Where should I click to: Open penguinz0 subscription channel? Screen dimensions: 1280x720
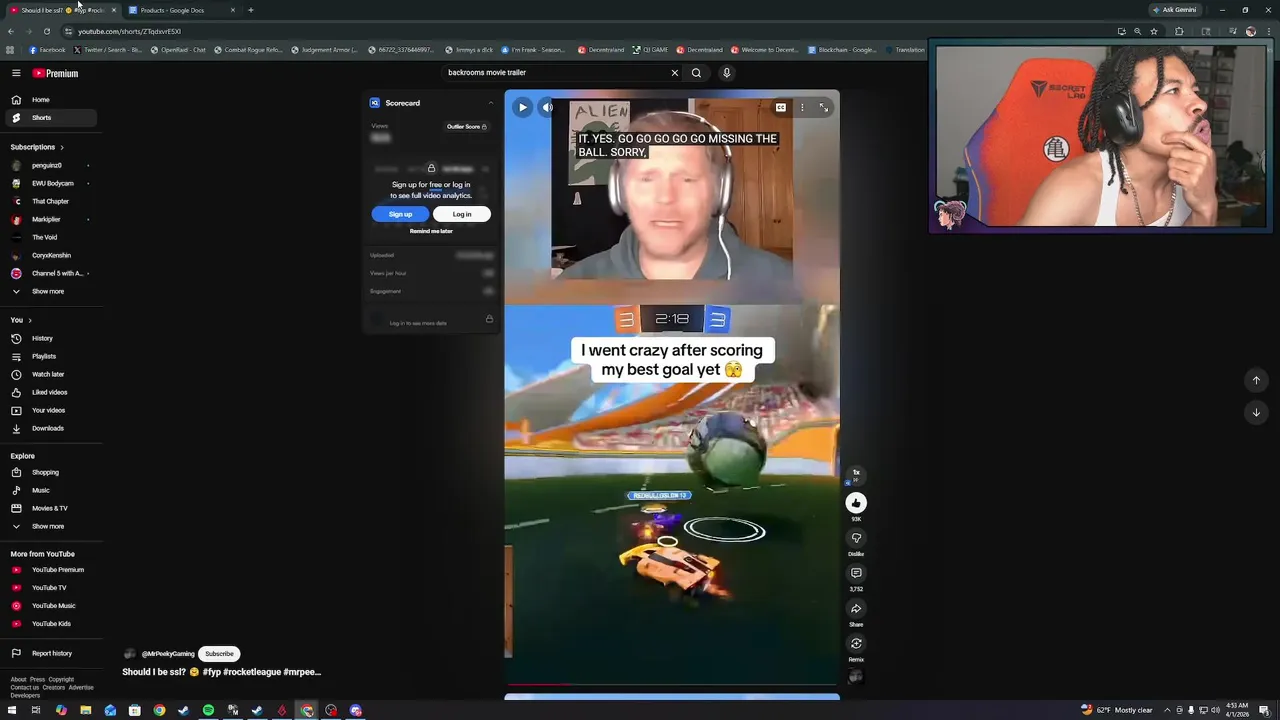click(x=49, y=165)
